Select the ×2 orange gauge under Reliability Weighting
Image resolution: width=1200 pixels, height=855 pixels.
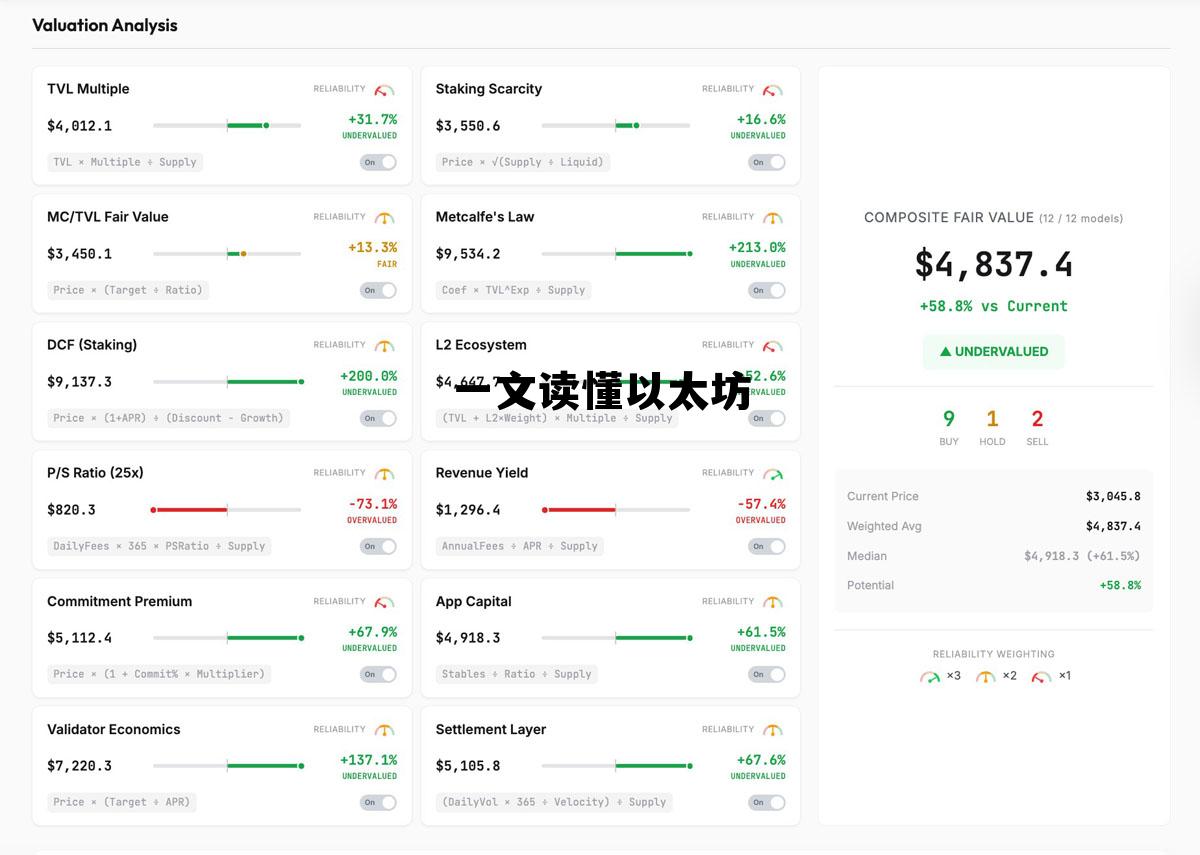click(x=988, y=676)
